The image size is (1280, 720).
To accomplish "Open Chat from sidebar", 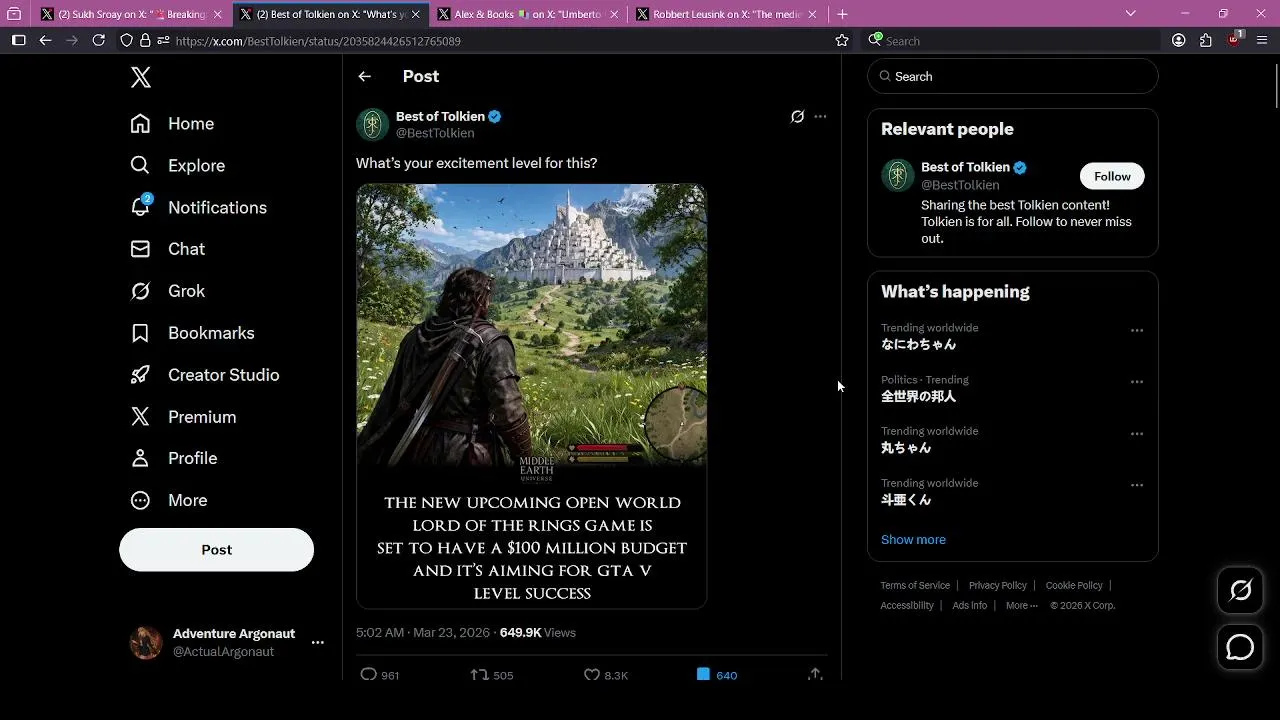I will click(167, 249).
